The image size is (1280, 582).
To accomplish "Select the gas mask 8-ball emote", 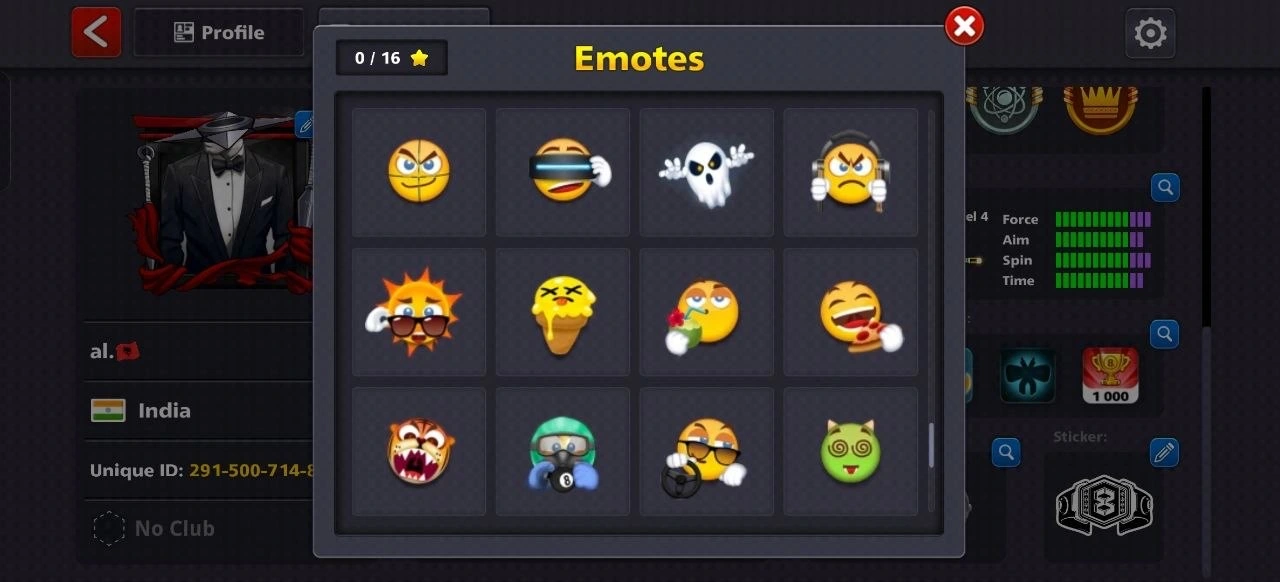I will click(x=563, y=452).
